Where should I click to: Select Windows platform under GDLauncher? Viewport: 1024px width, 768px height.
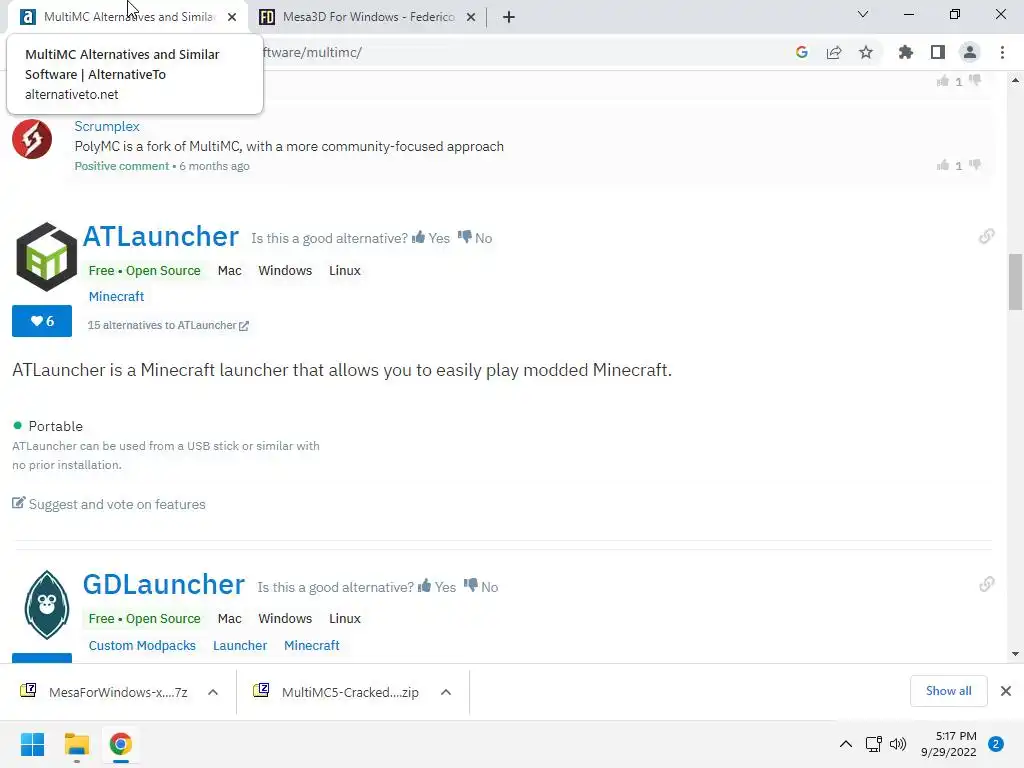pyautogui.click(x=285, y=618)
